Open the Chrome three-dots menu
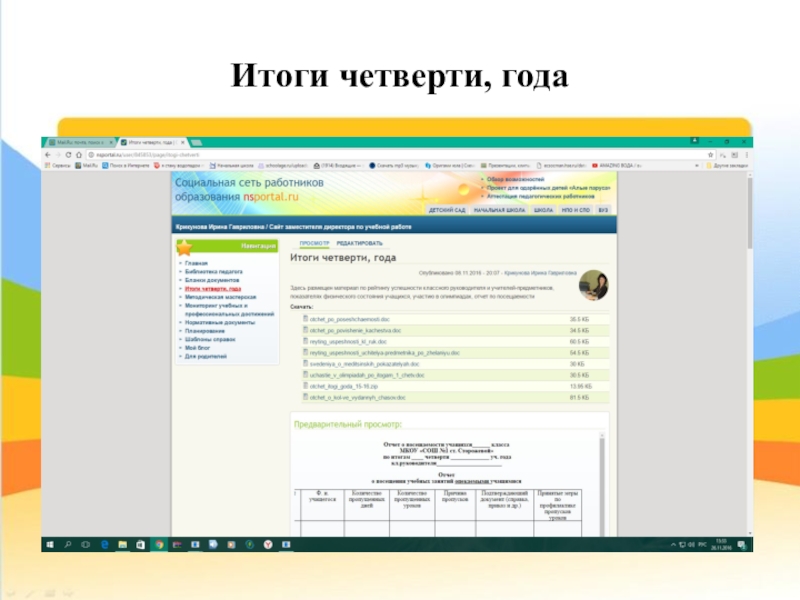Image resolution: width=800 pixels, height=600 pixels. [745, 155]
